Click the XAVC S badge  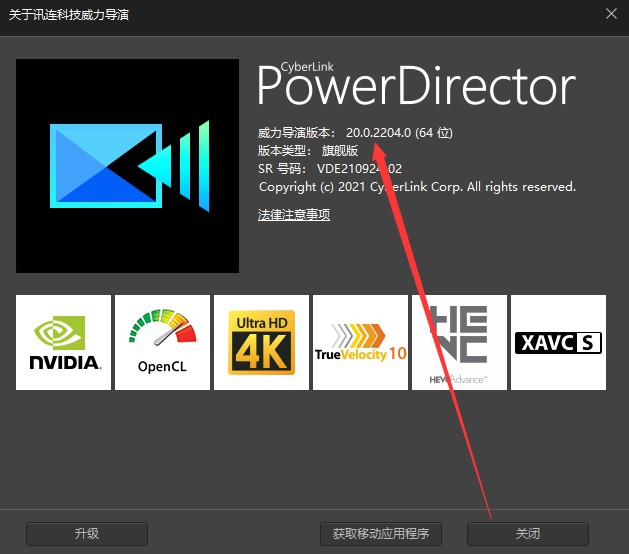point(558,342)
